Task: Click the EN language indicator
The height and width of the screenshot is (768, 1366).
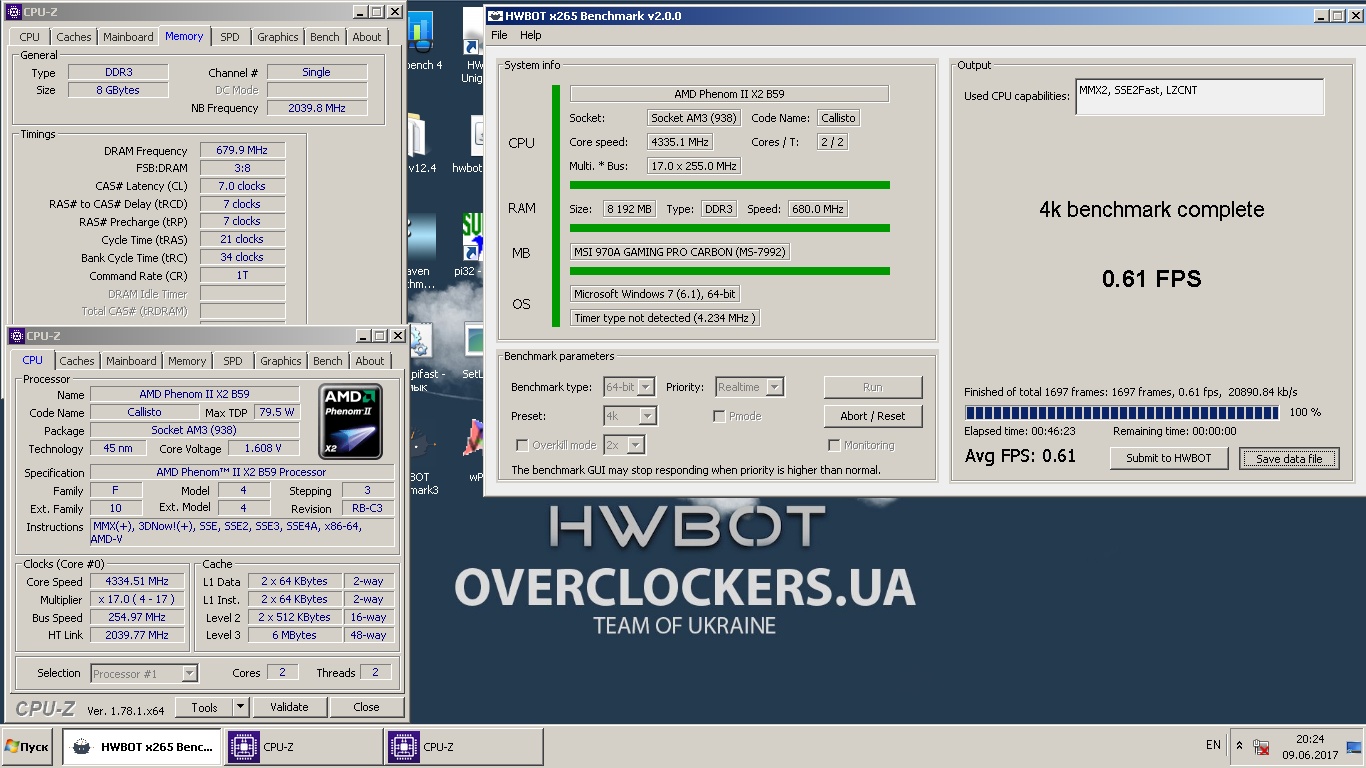Action: click(x=1213, y=745)
